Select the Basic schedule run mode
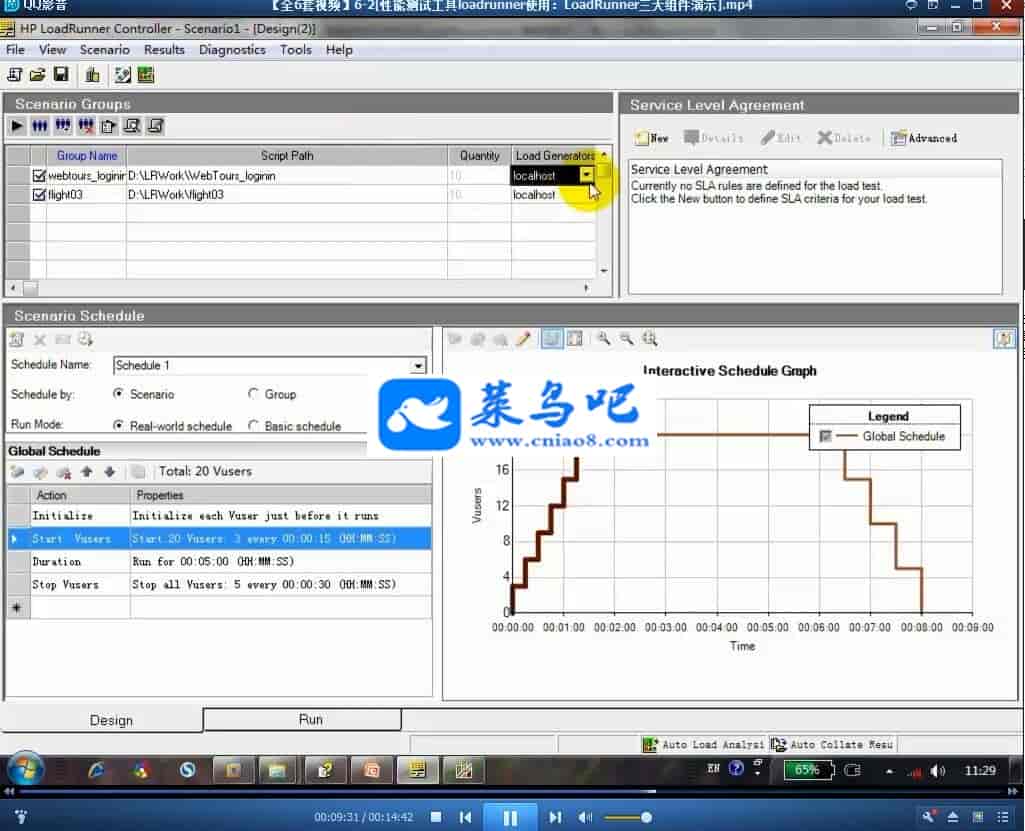The image size is (1025, 831). click(x=254, y=426)
